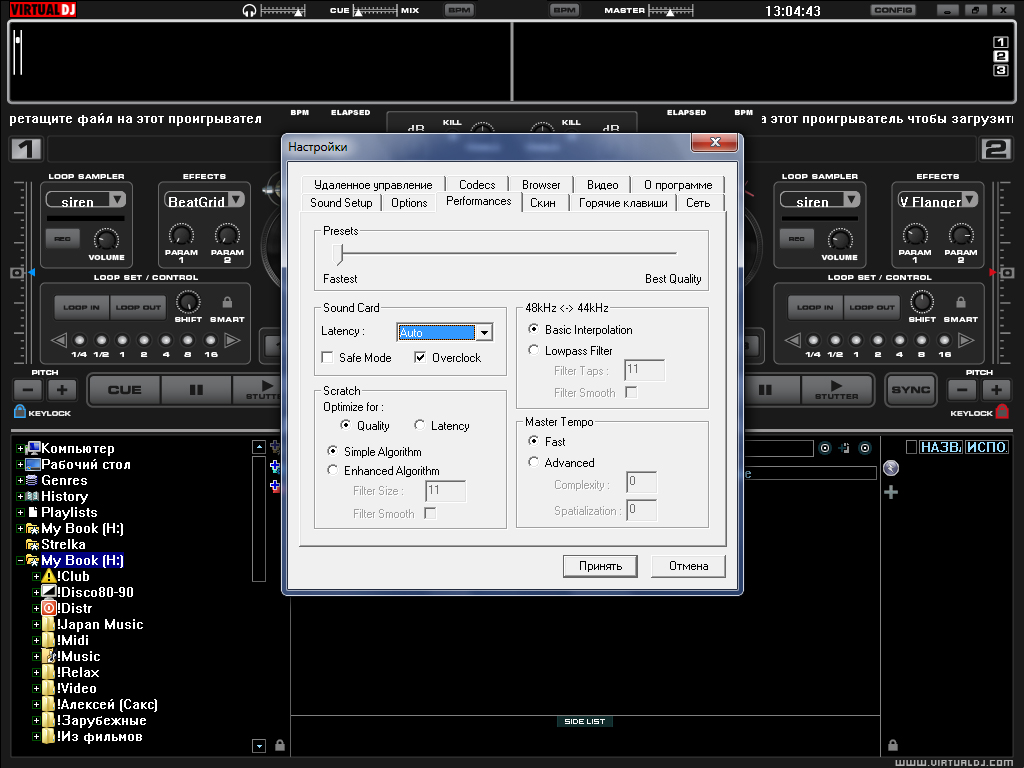Click the Genres icon in folder tree
Screen dimensions: 1024x768
(31, 480)
